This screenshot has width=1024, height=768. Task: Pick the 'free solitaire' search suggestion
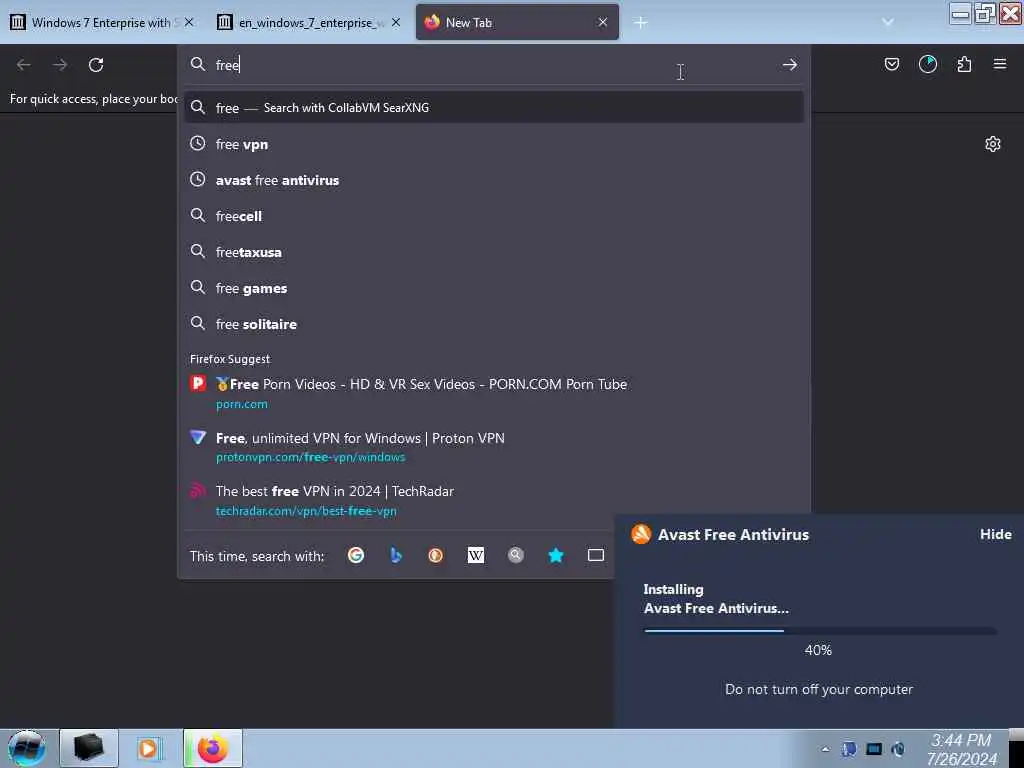(494, 324)
